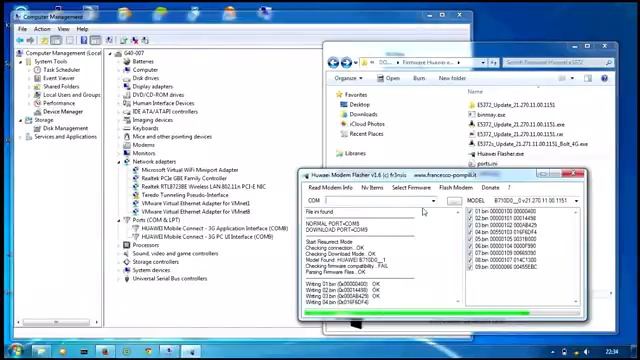This screenshot has width=640, height=360.
Task: Collapse Storage node in left tree
Action: (x=20, y=120)
